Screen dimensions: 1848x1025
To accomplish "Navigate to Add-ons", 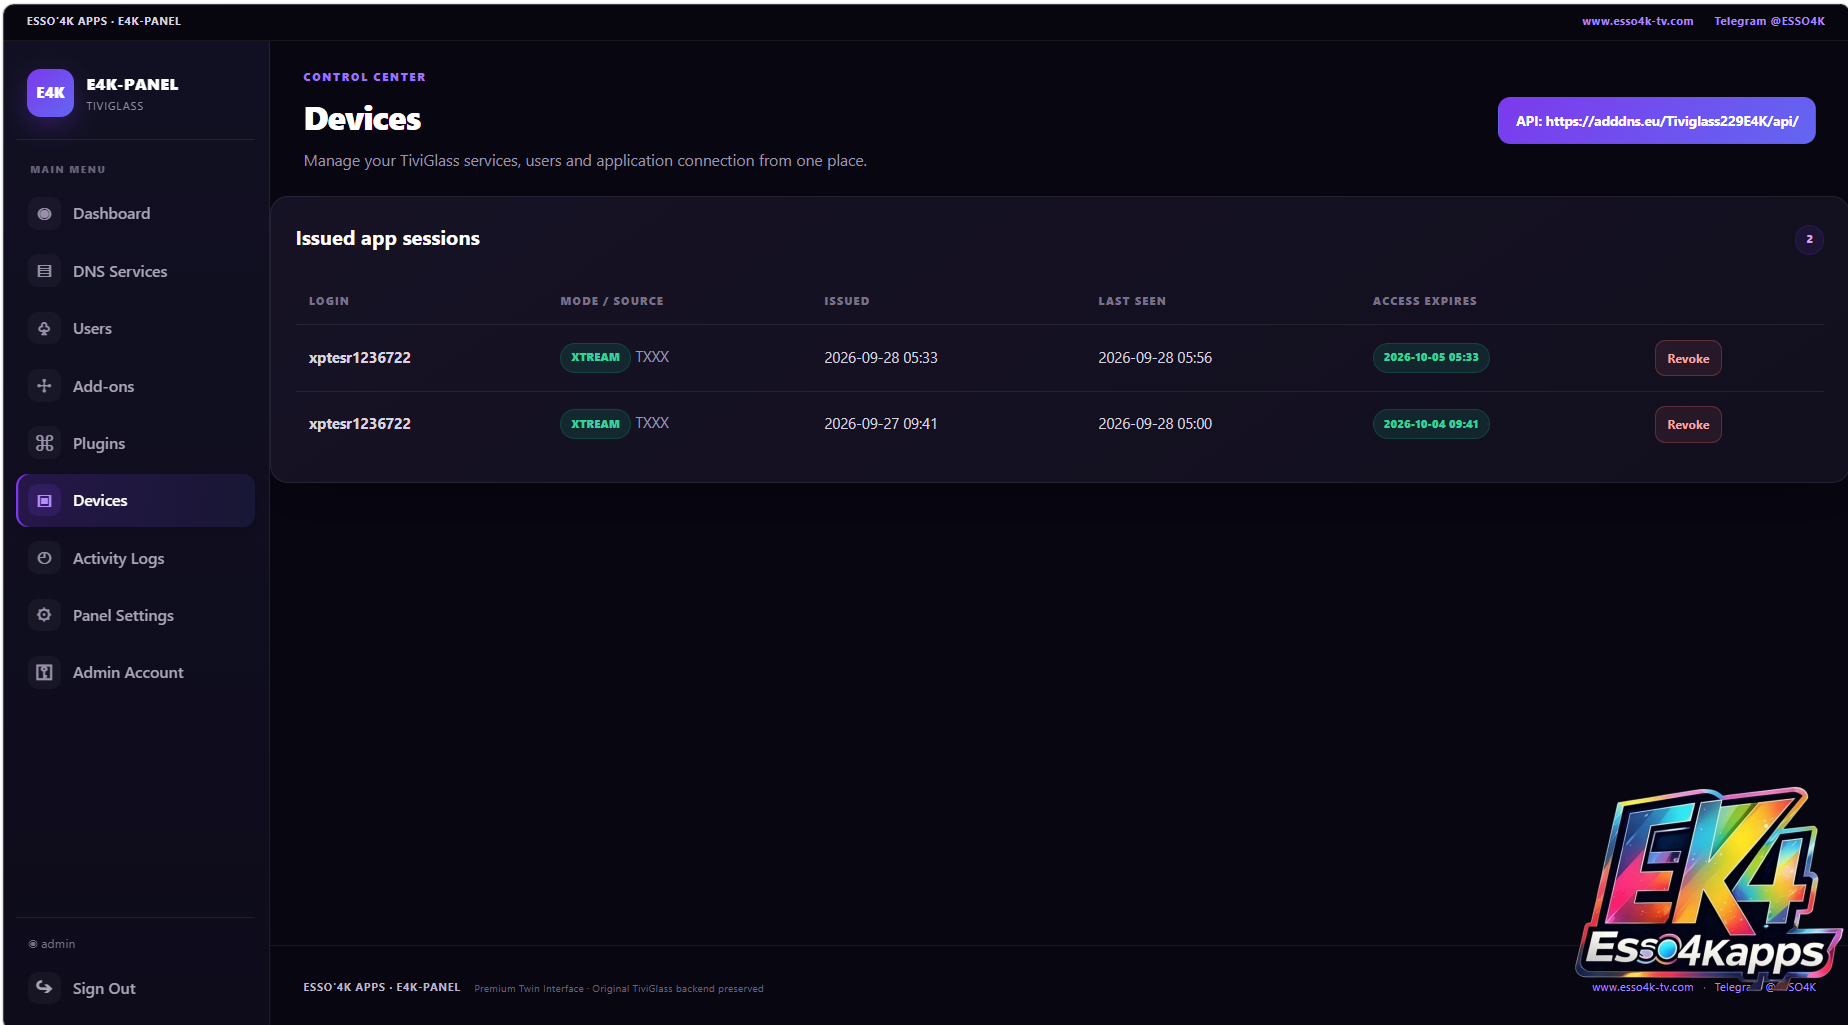I will pyautogui.click(x=136, y=386).
